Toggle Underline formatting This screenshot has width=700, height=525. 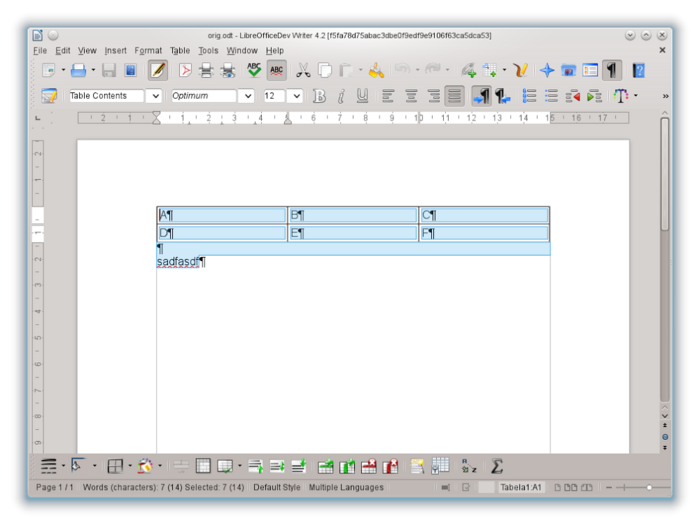pyautogui.click(x=362, y=96)
